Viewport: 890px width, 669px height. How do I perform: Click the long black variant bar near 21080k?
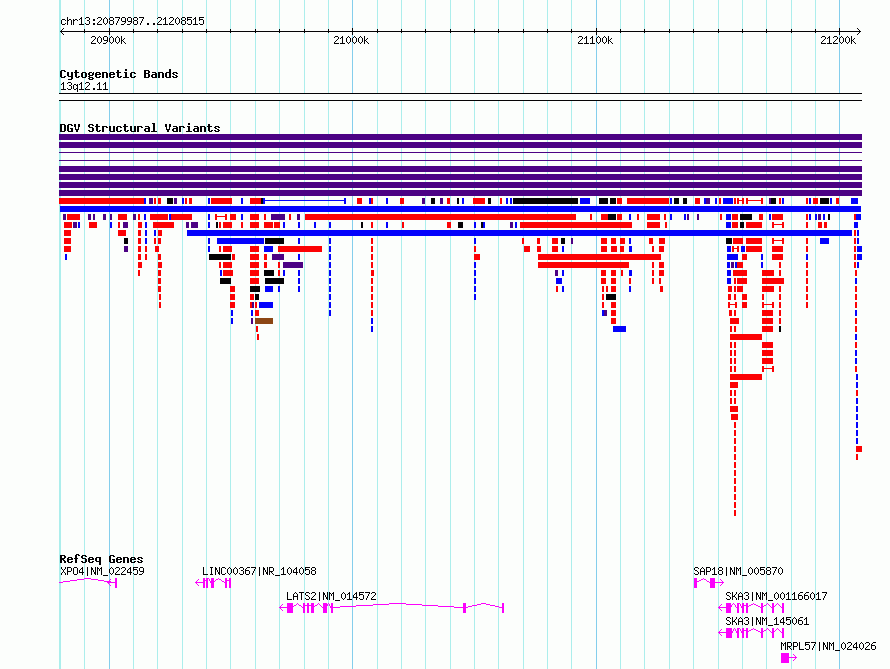[x=545, y=201]
